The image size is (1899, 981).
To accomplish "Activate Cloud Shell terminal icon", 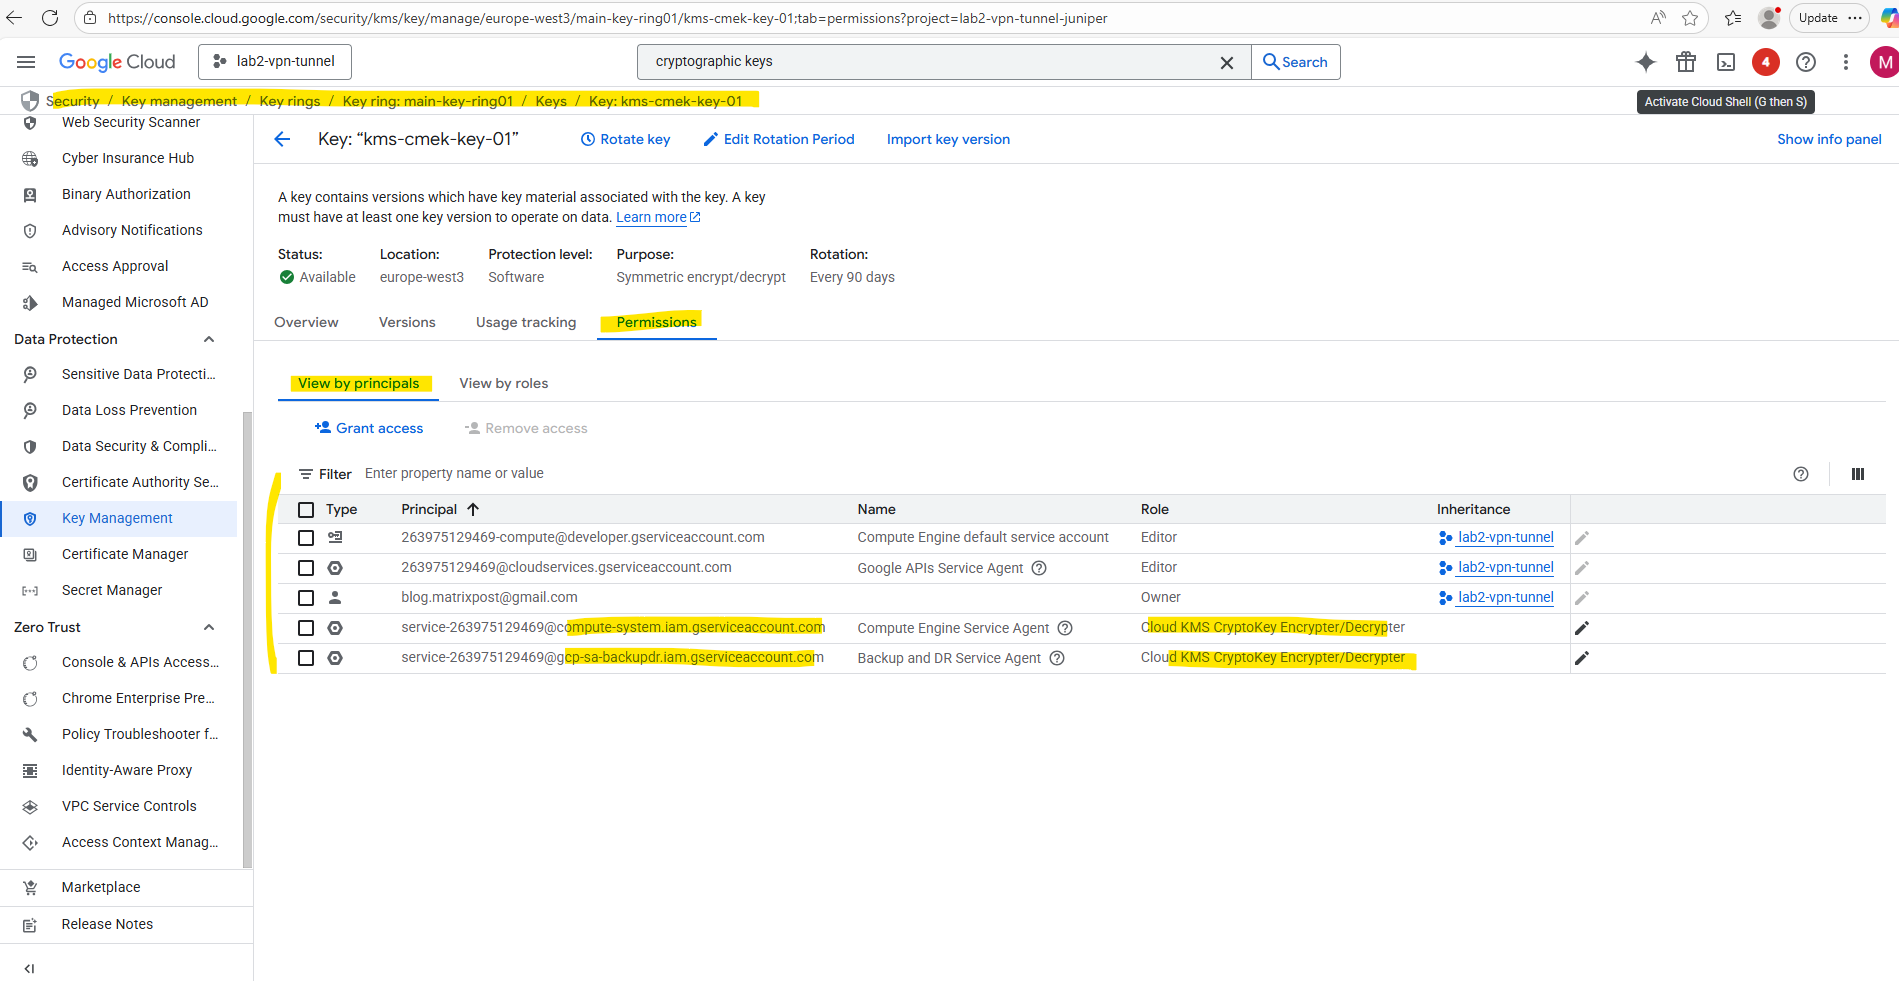I will pos(1725,62).
